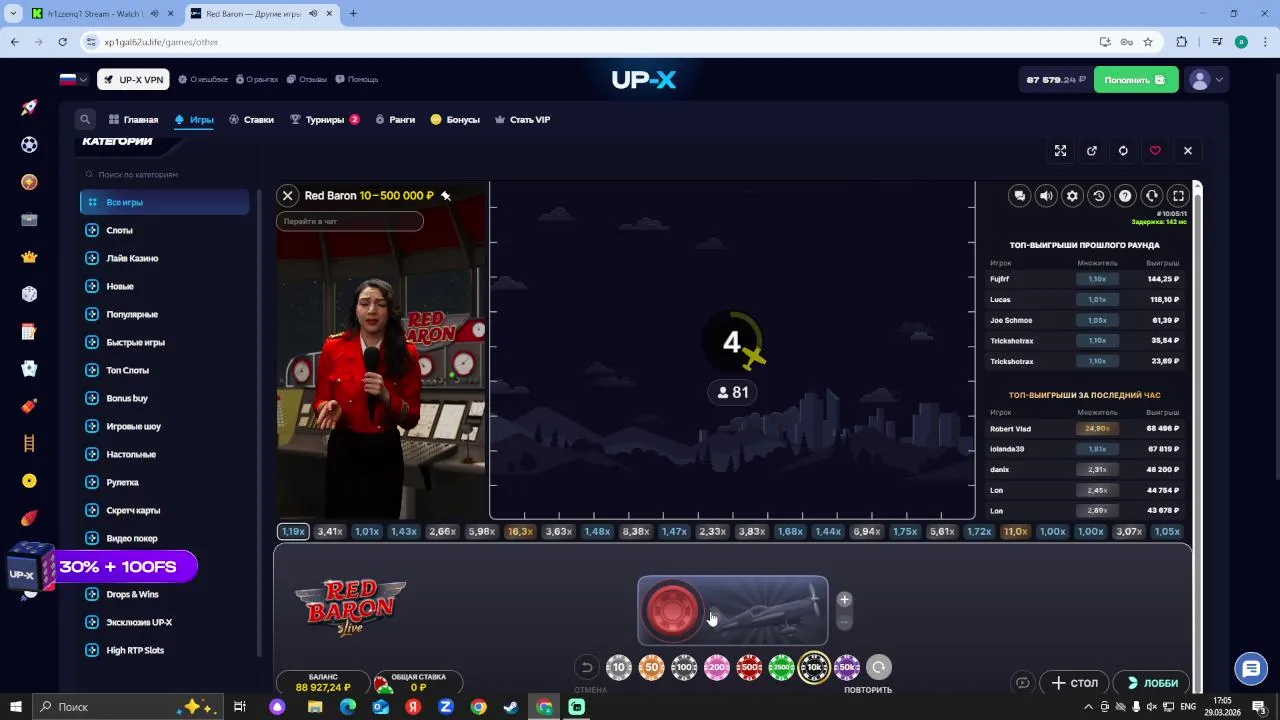Select the 10k chip
Screen dimensions: 1280x720
tap(814, 667)
